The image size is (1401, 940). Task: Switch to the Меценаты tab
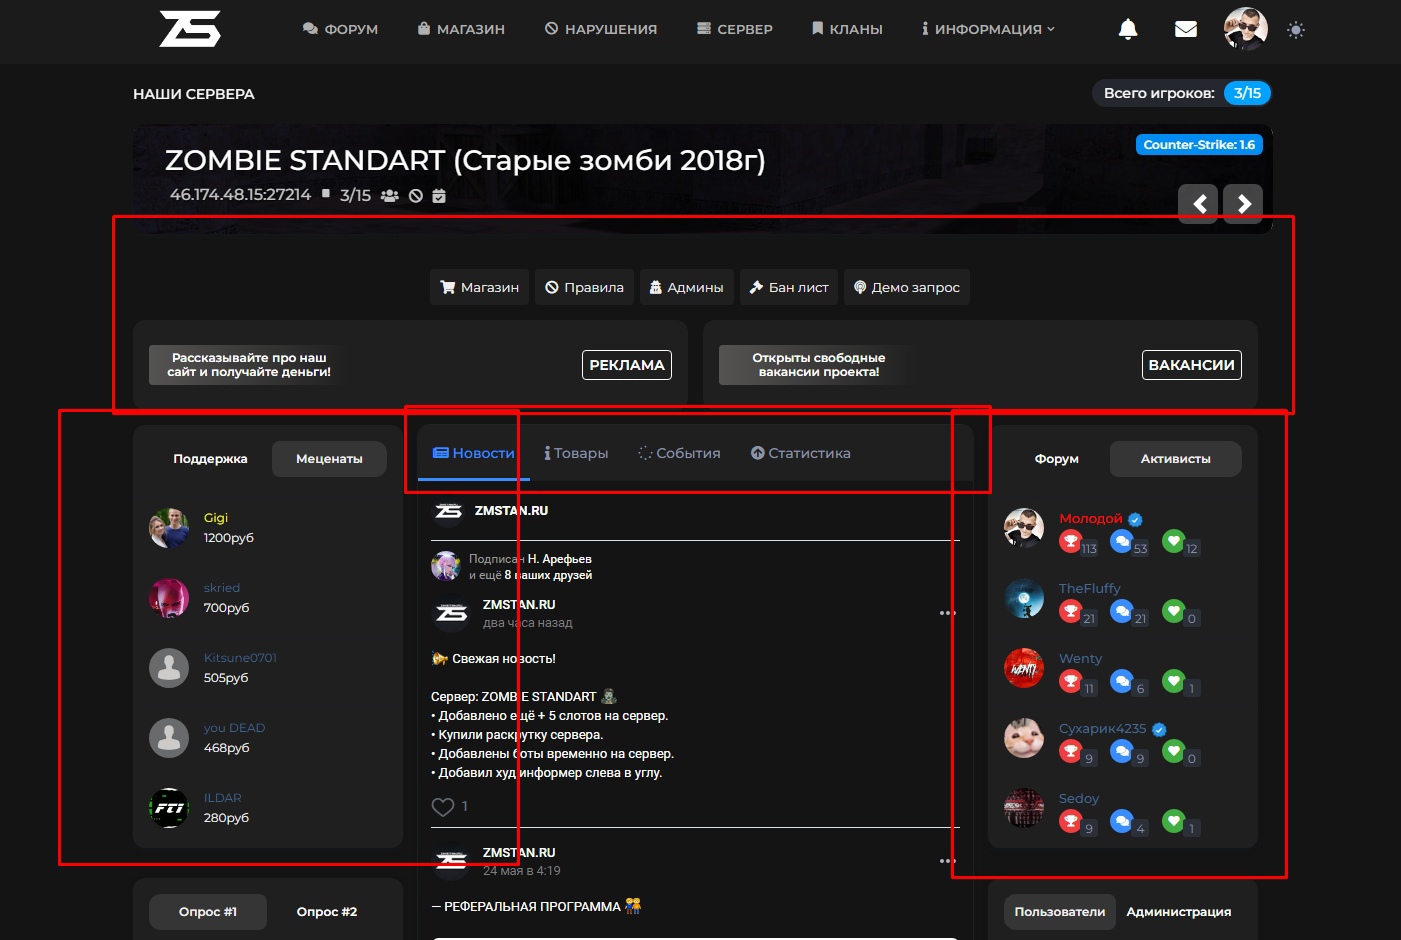tap(329, 459)
